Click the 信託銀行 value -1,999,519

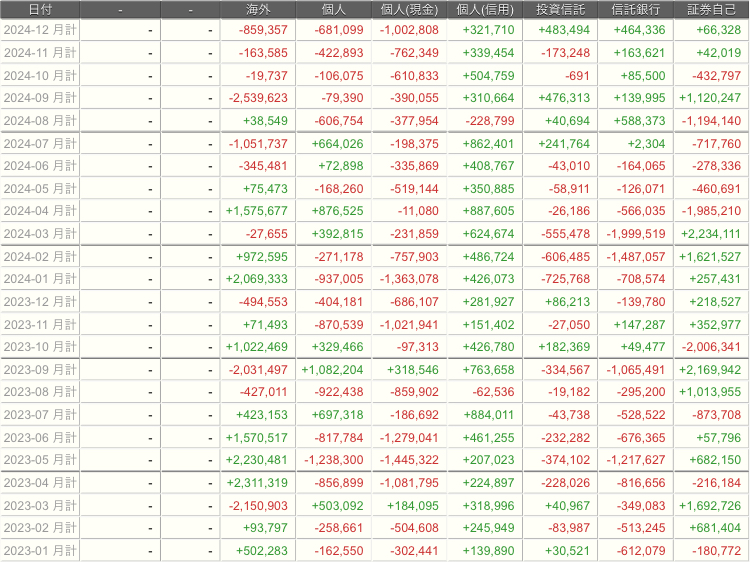click(x=636, y=233)
